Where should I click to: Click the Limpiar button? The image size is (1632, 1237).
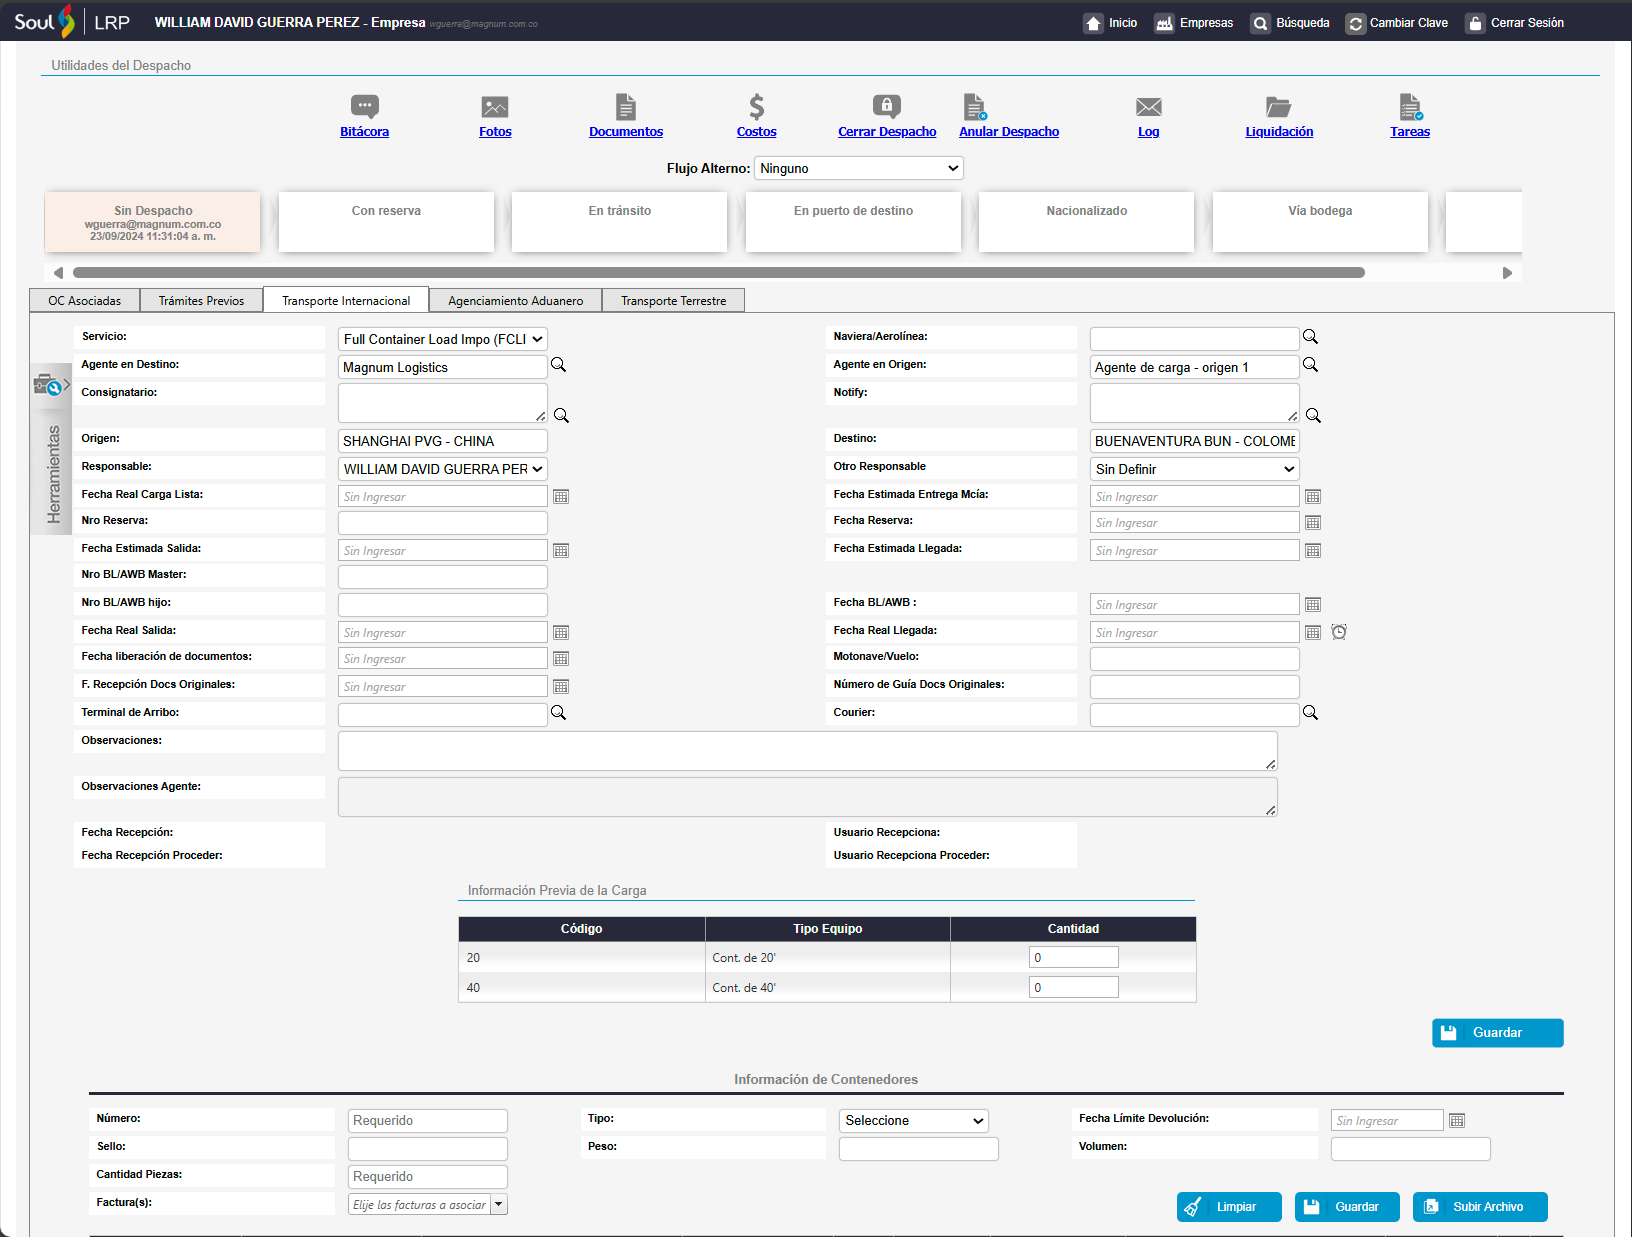tap(1229, 1207)
